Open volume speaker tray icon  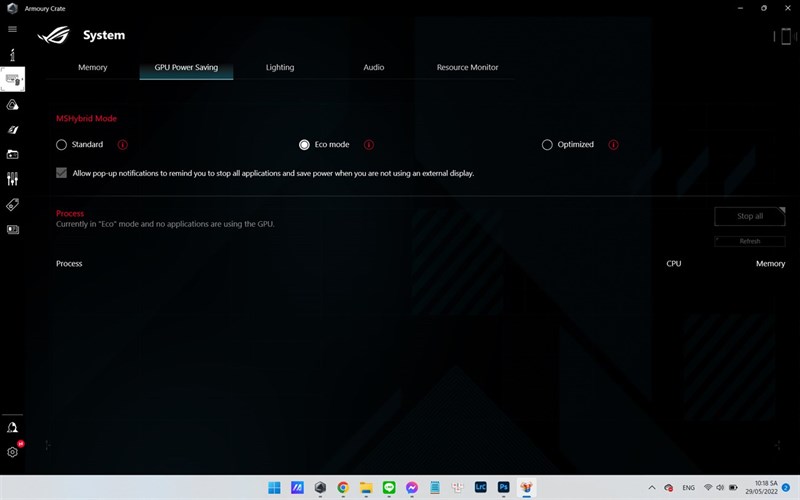720,488
